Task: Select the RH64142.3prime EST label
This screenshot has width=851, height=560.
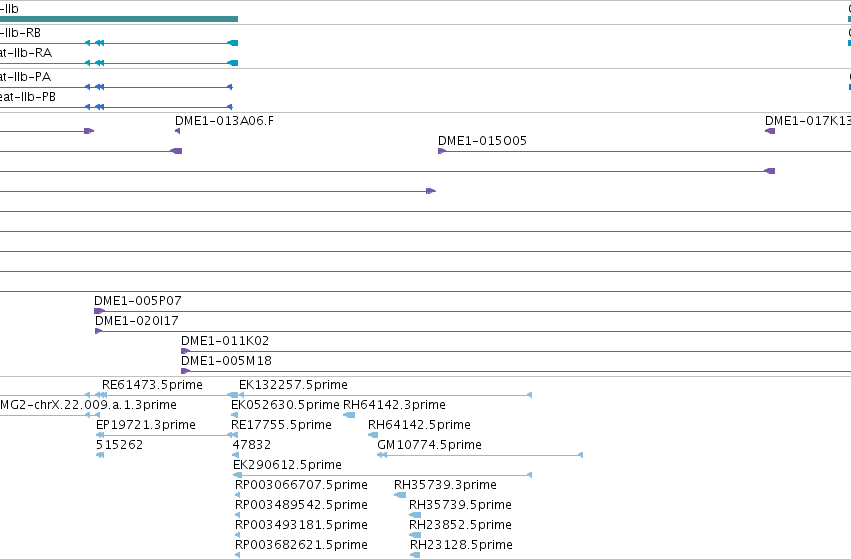Action: pyautogui.click(x=394, y=405)
